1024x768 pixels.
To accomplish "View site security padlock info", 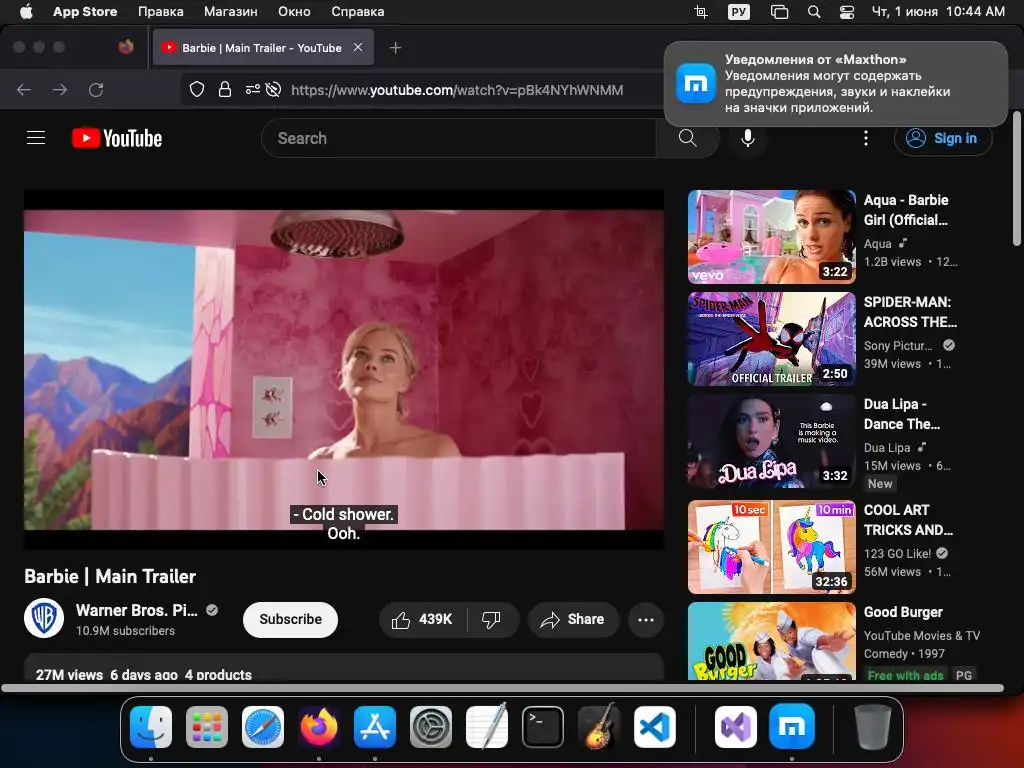I will tap(225, 89).
